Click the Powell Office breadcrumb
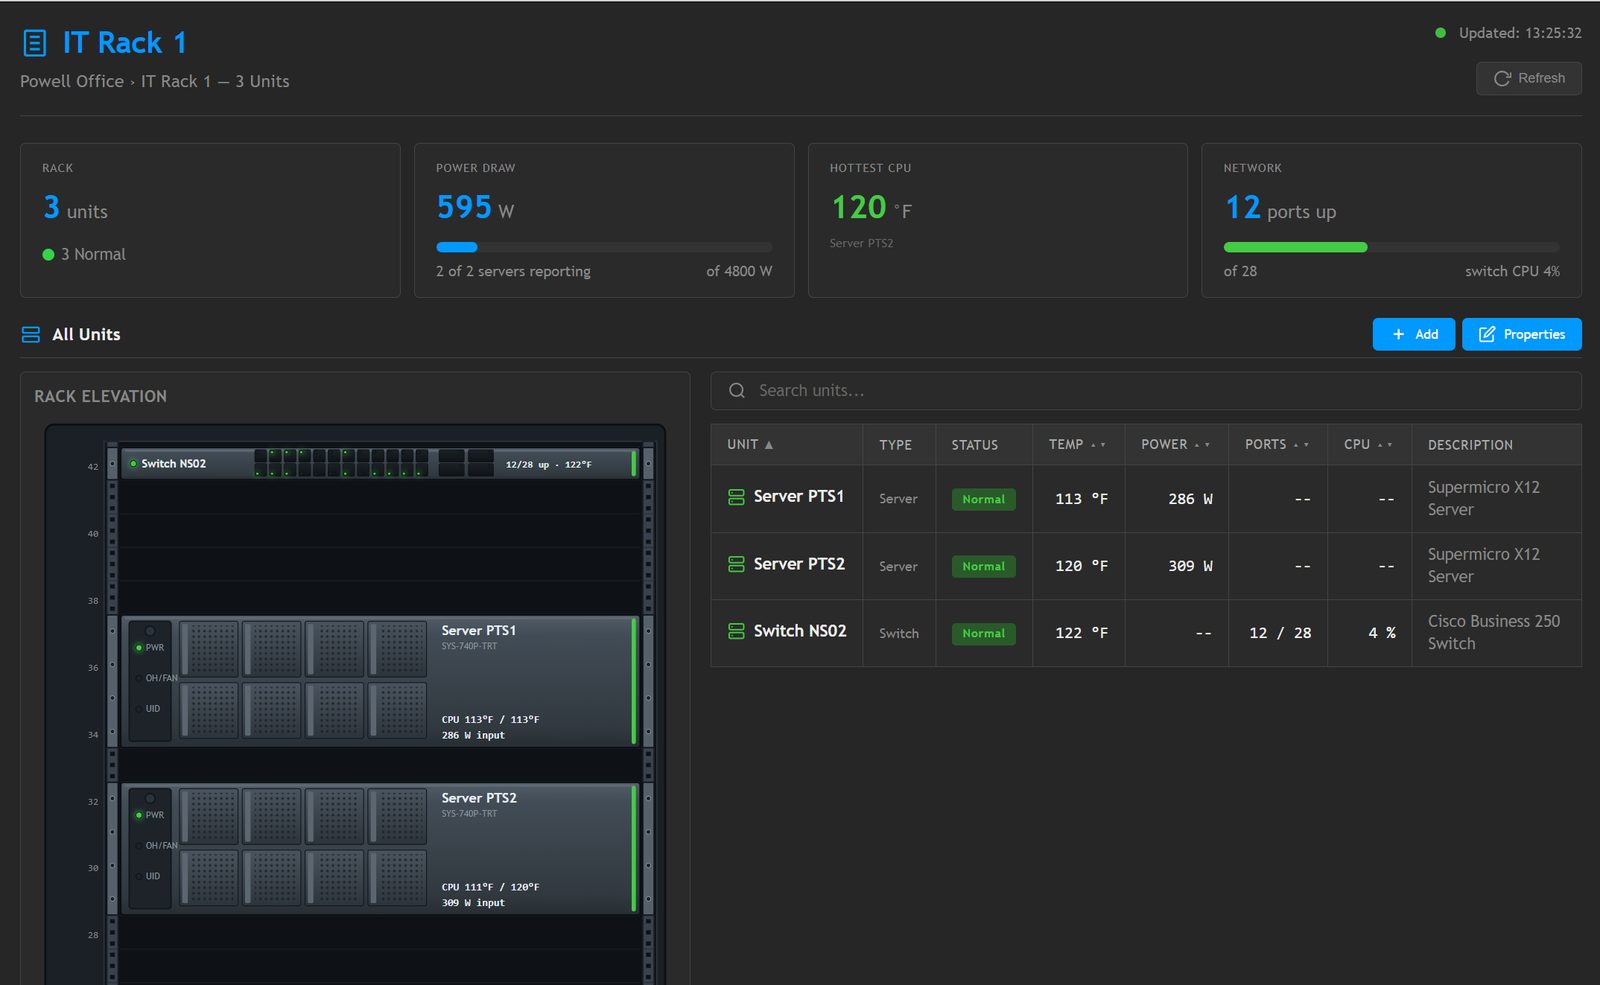This screenshot has height=985, width=1600. [72, 81]
